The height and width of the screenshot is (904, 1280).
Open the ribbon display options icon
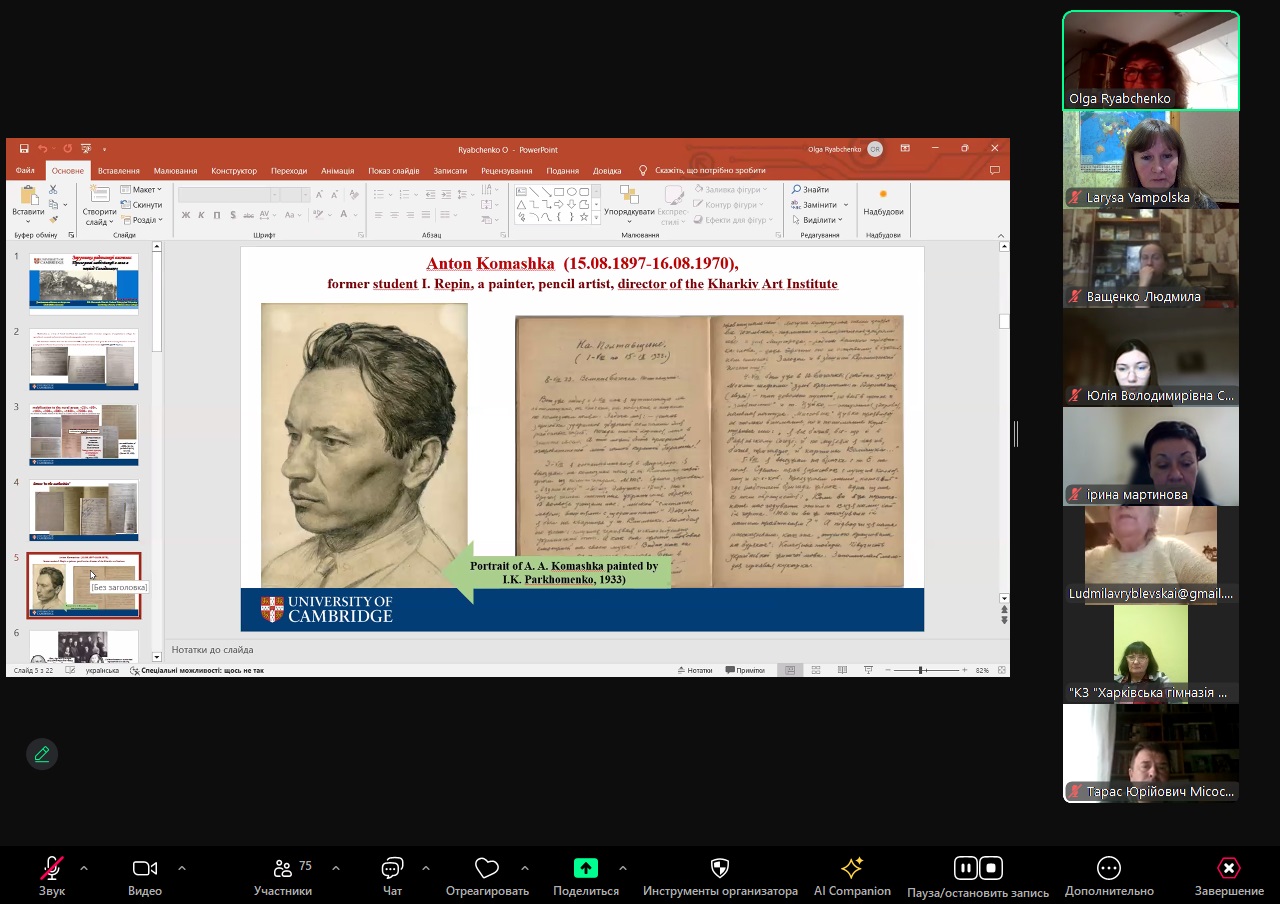(905, 149)
